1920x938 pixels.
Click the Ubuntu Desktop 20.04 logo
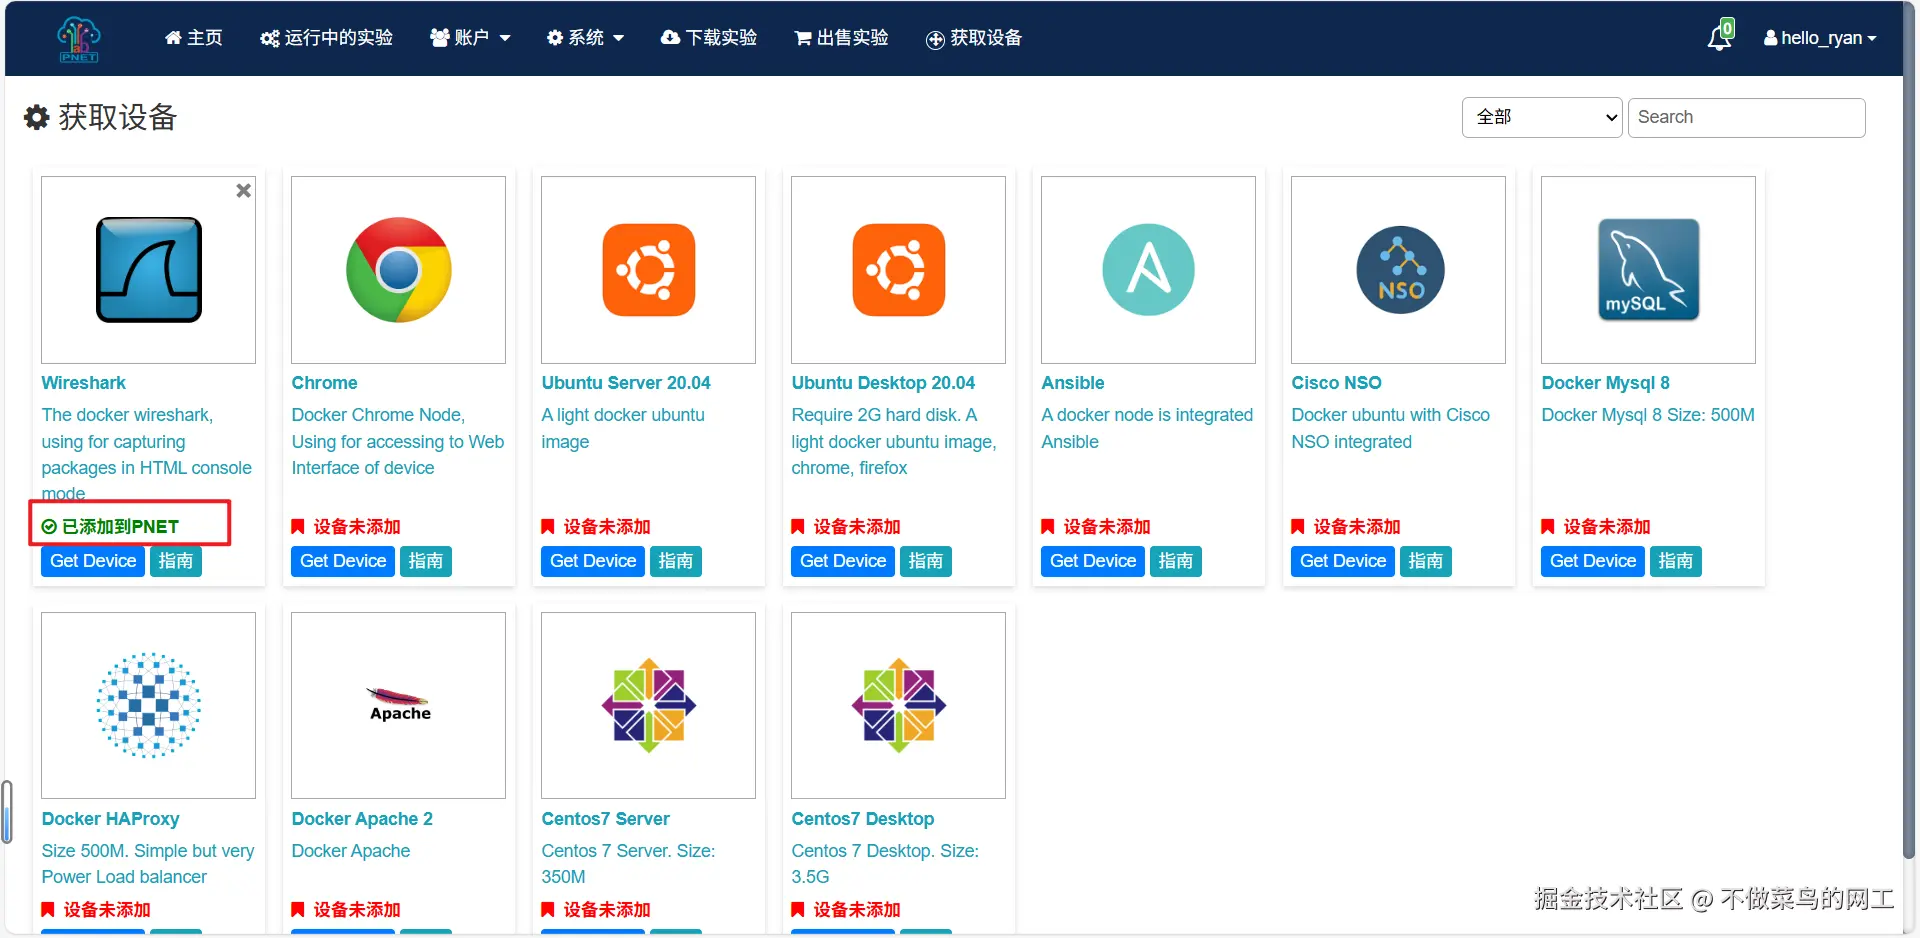tap(899, 270)
